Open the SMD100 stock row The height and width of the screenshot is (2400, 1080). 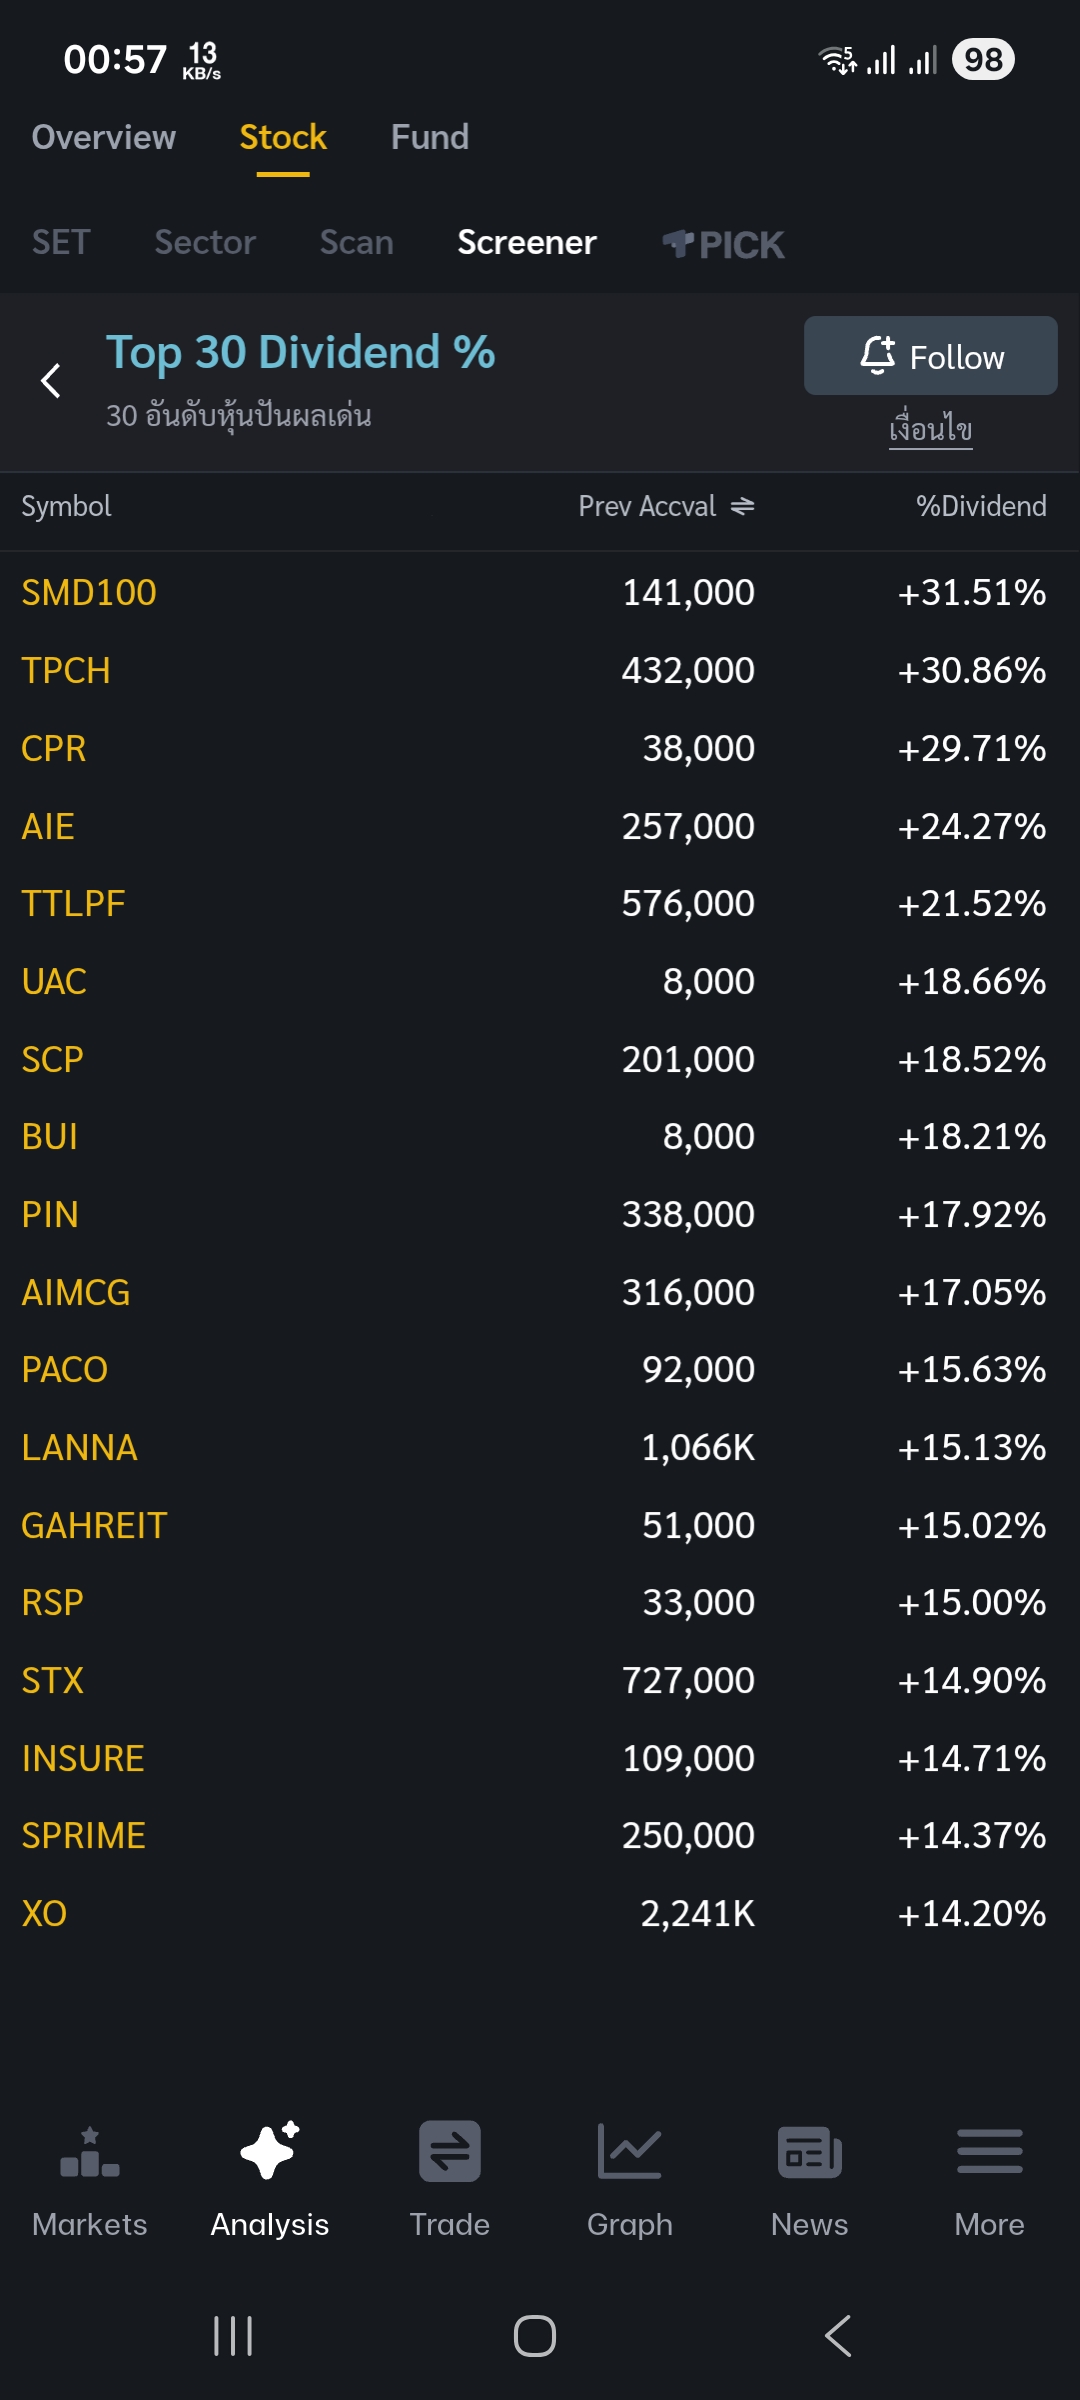pyautogui.click(x=89, y=593)
